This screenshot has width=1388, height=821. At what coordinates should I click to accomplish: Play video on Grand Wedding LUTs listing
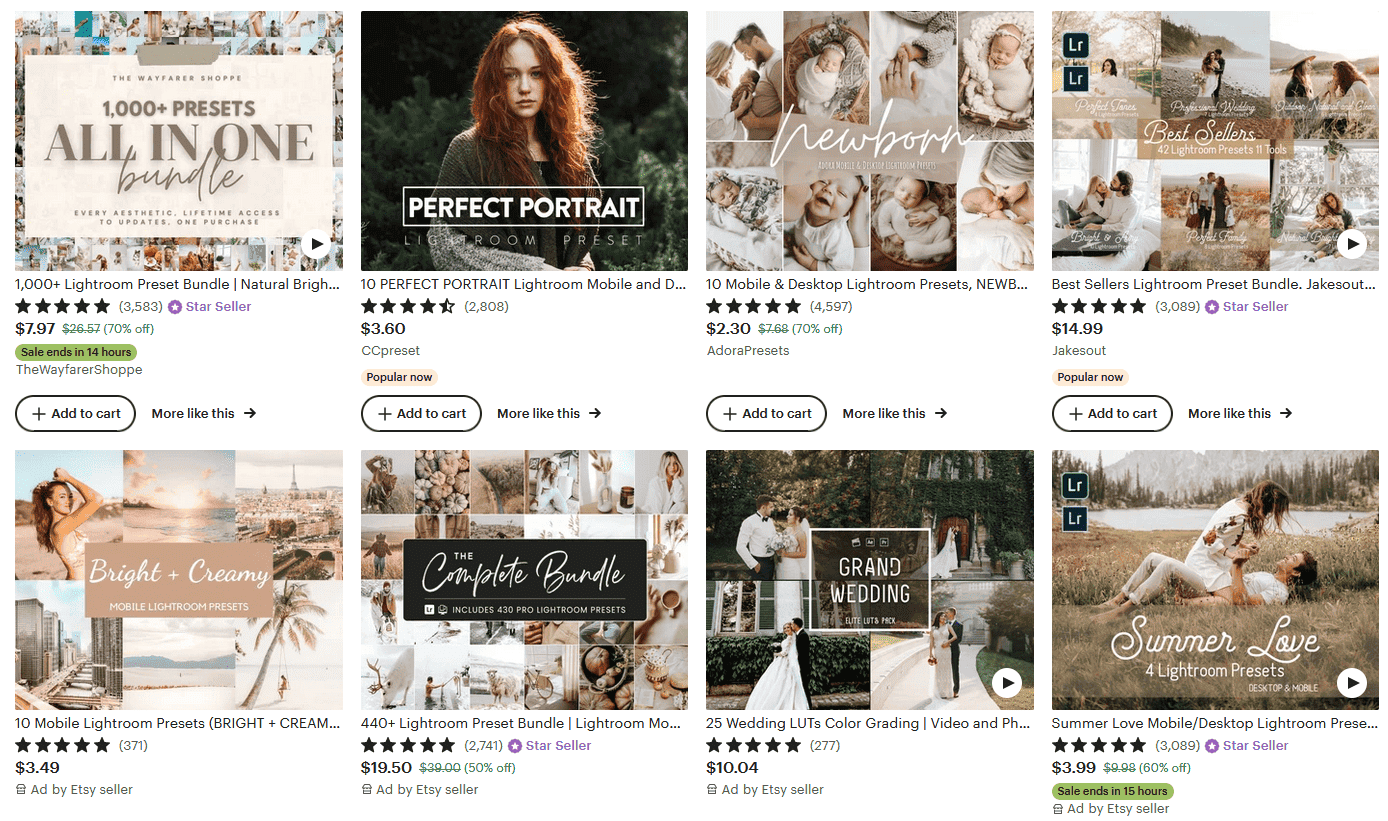click(x=1007, y=683)
